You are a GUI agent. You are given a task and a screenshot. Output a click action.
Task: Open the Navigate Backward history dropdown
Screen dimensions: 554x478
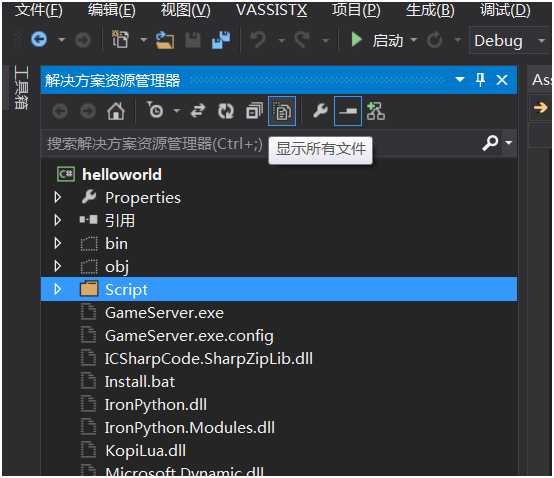coord(62,40)
